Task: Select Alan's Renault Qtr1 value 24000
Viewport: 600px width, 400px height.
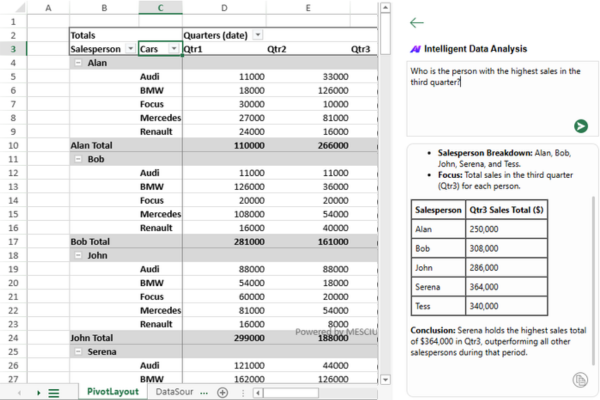Action: [x=224, y=132]
